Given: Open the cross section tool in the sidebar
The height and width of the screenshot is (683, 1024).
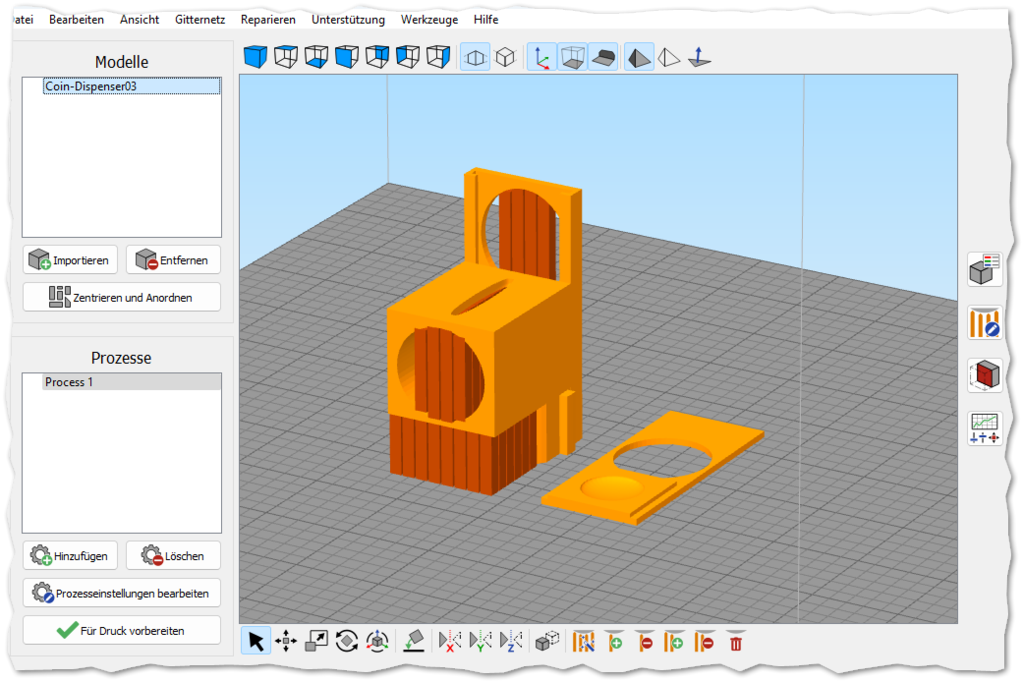Looking at the screenshot, I should [985, 374].
